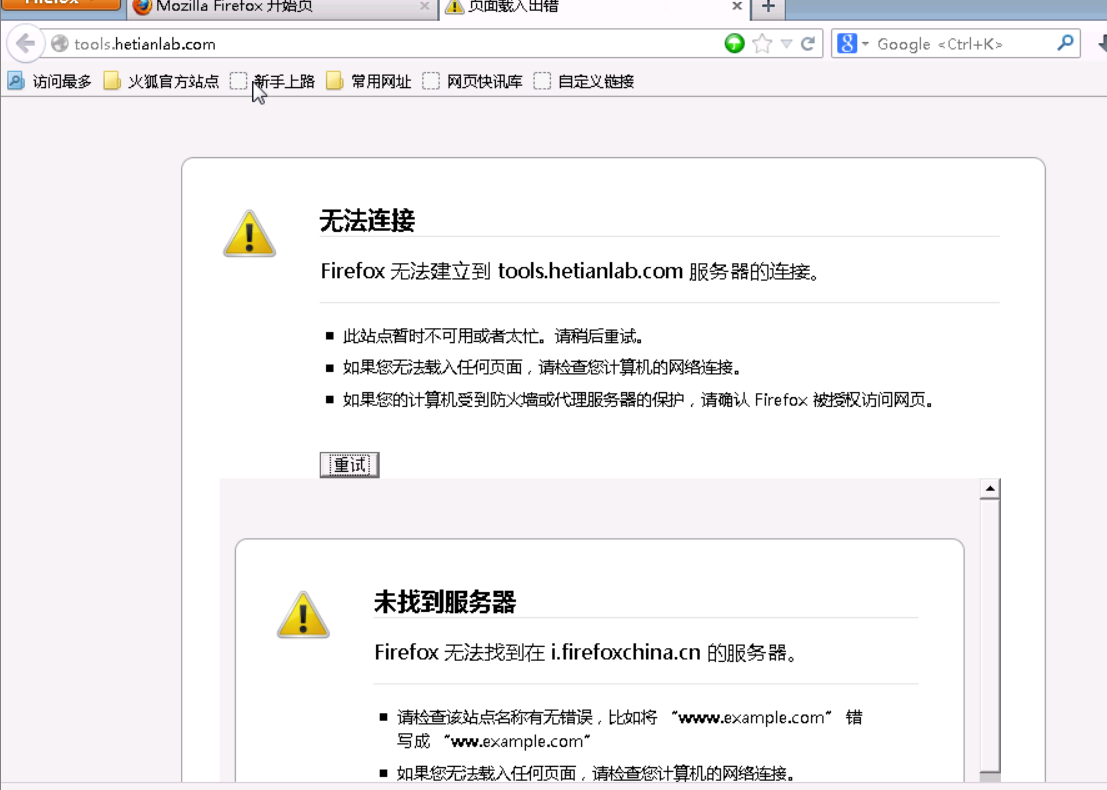The image size is (1107, 790).
Task: Click the globe site identity icon
Action: pos(59,44)
